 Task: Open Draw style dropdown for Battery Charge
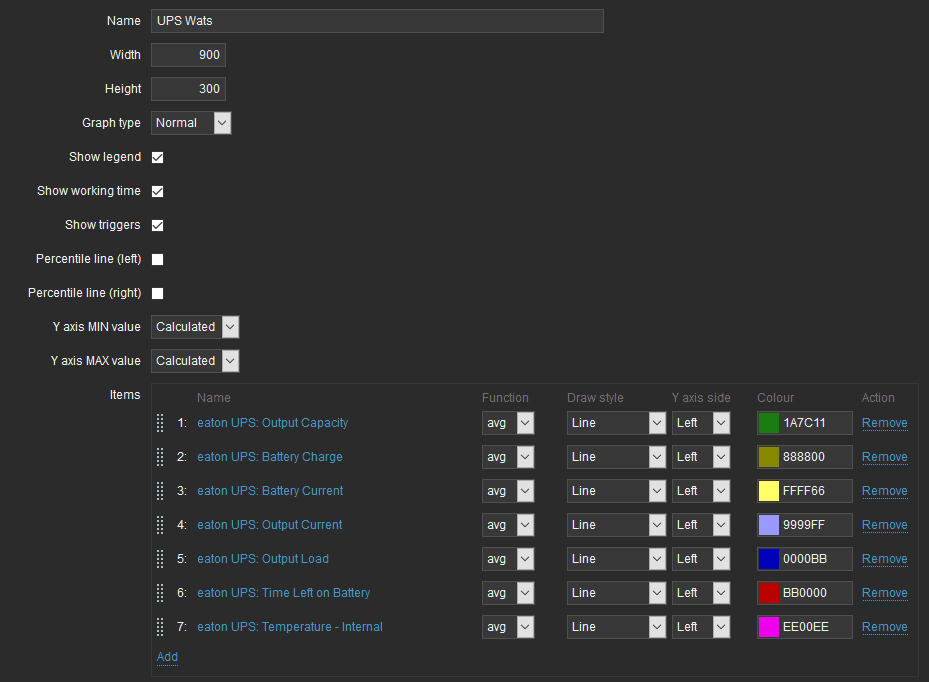pyautogui.click(x=616, y=457)
